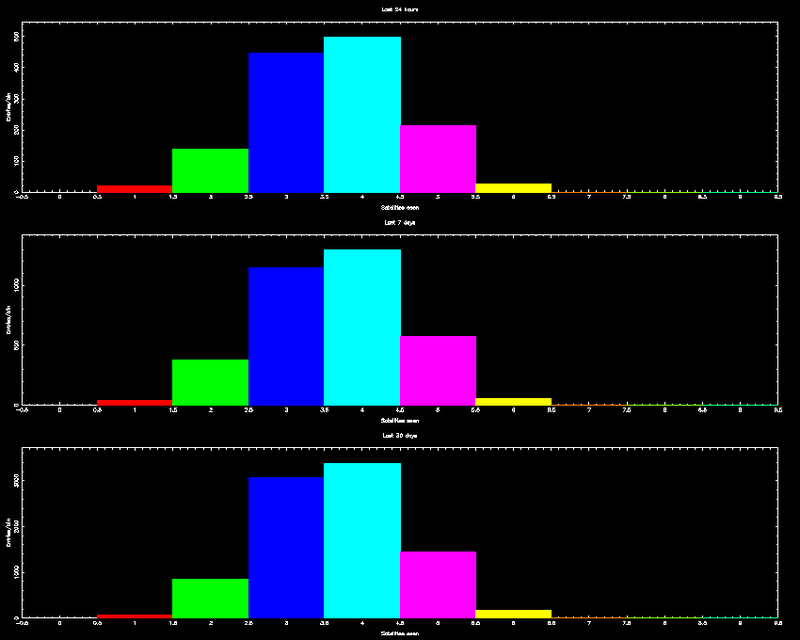Select the blue bar in the bottom histogram
This screenshot has width=800, height=640.
tap(286, 547)
